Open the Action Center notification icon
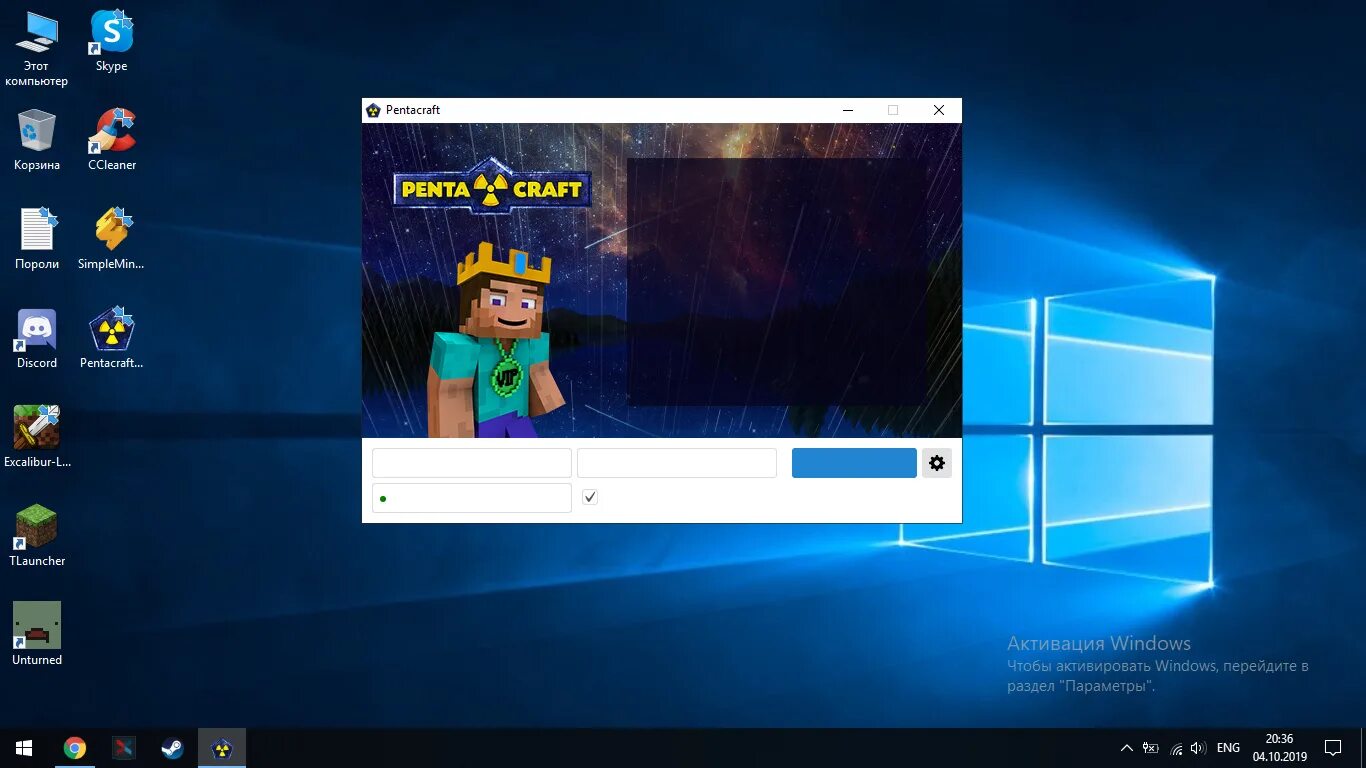The width and height of the screenshot is (1366, 768). (1333, 748)
